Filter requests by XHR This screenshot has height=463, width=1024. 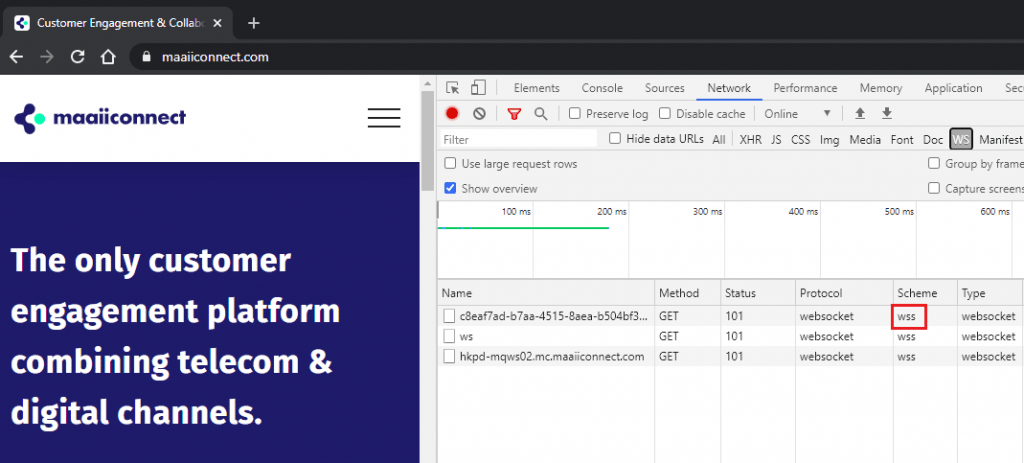pos(750,139)
